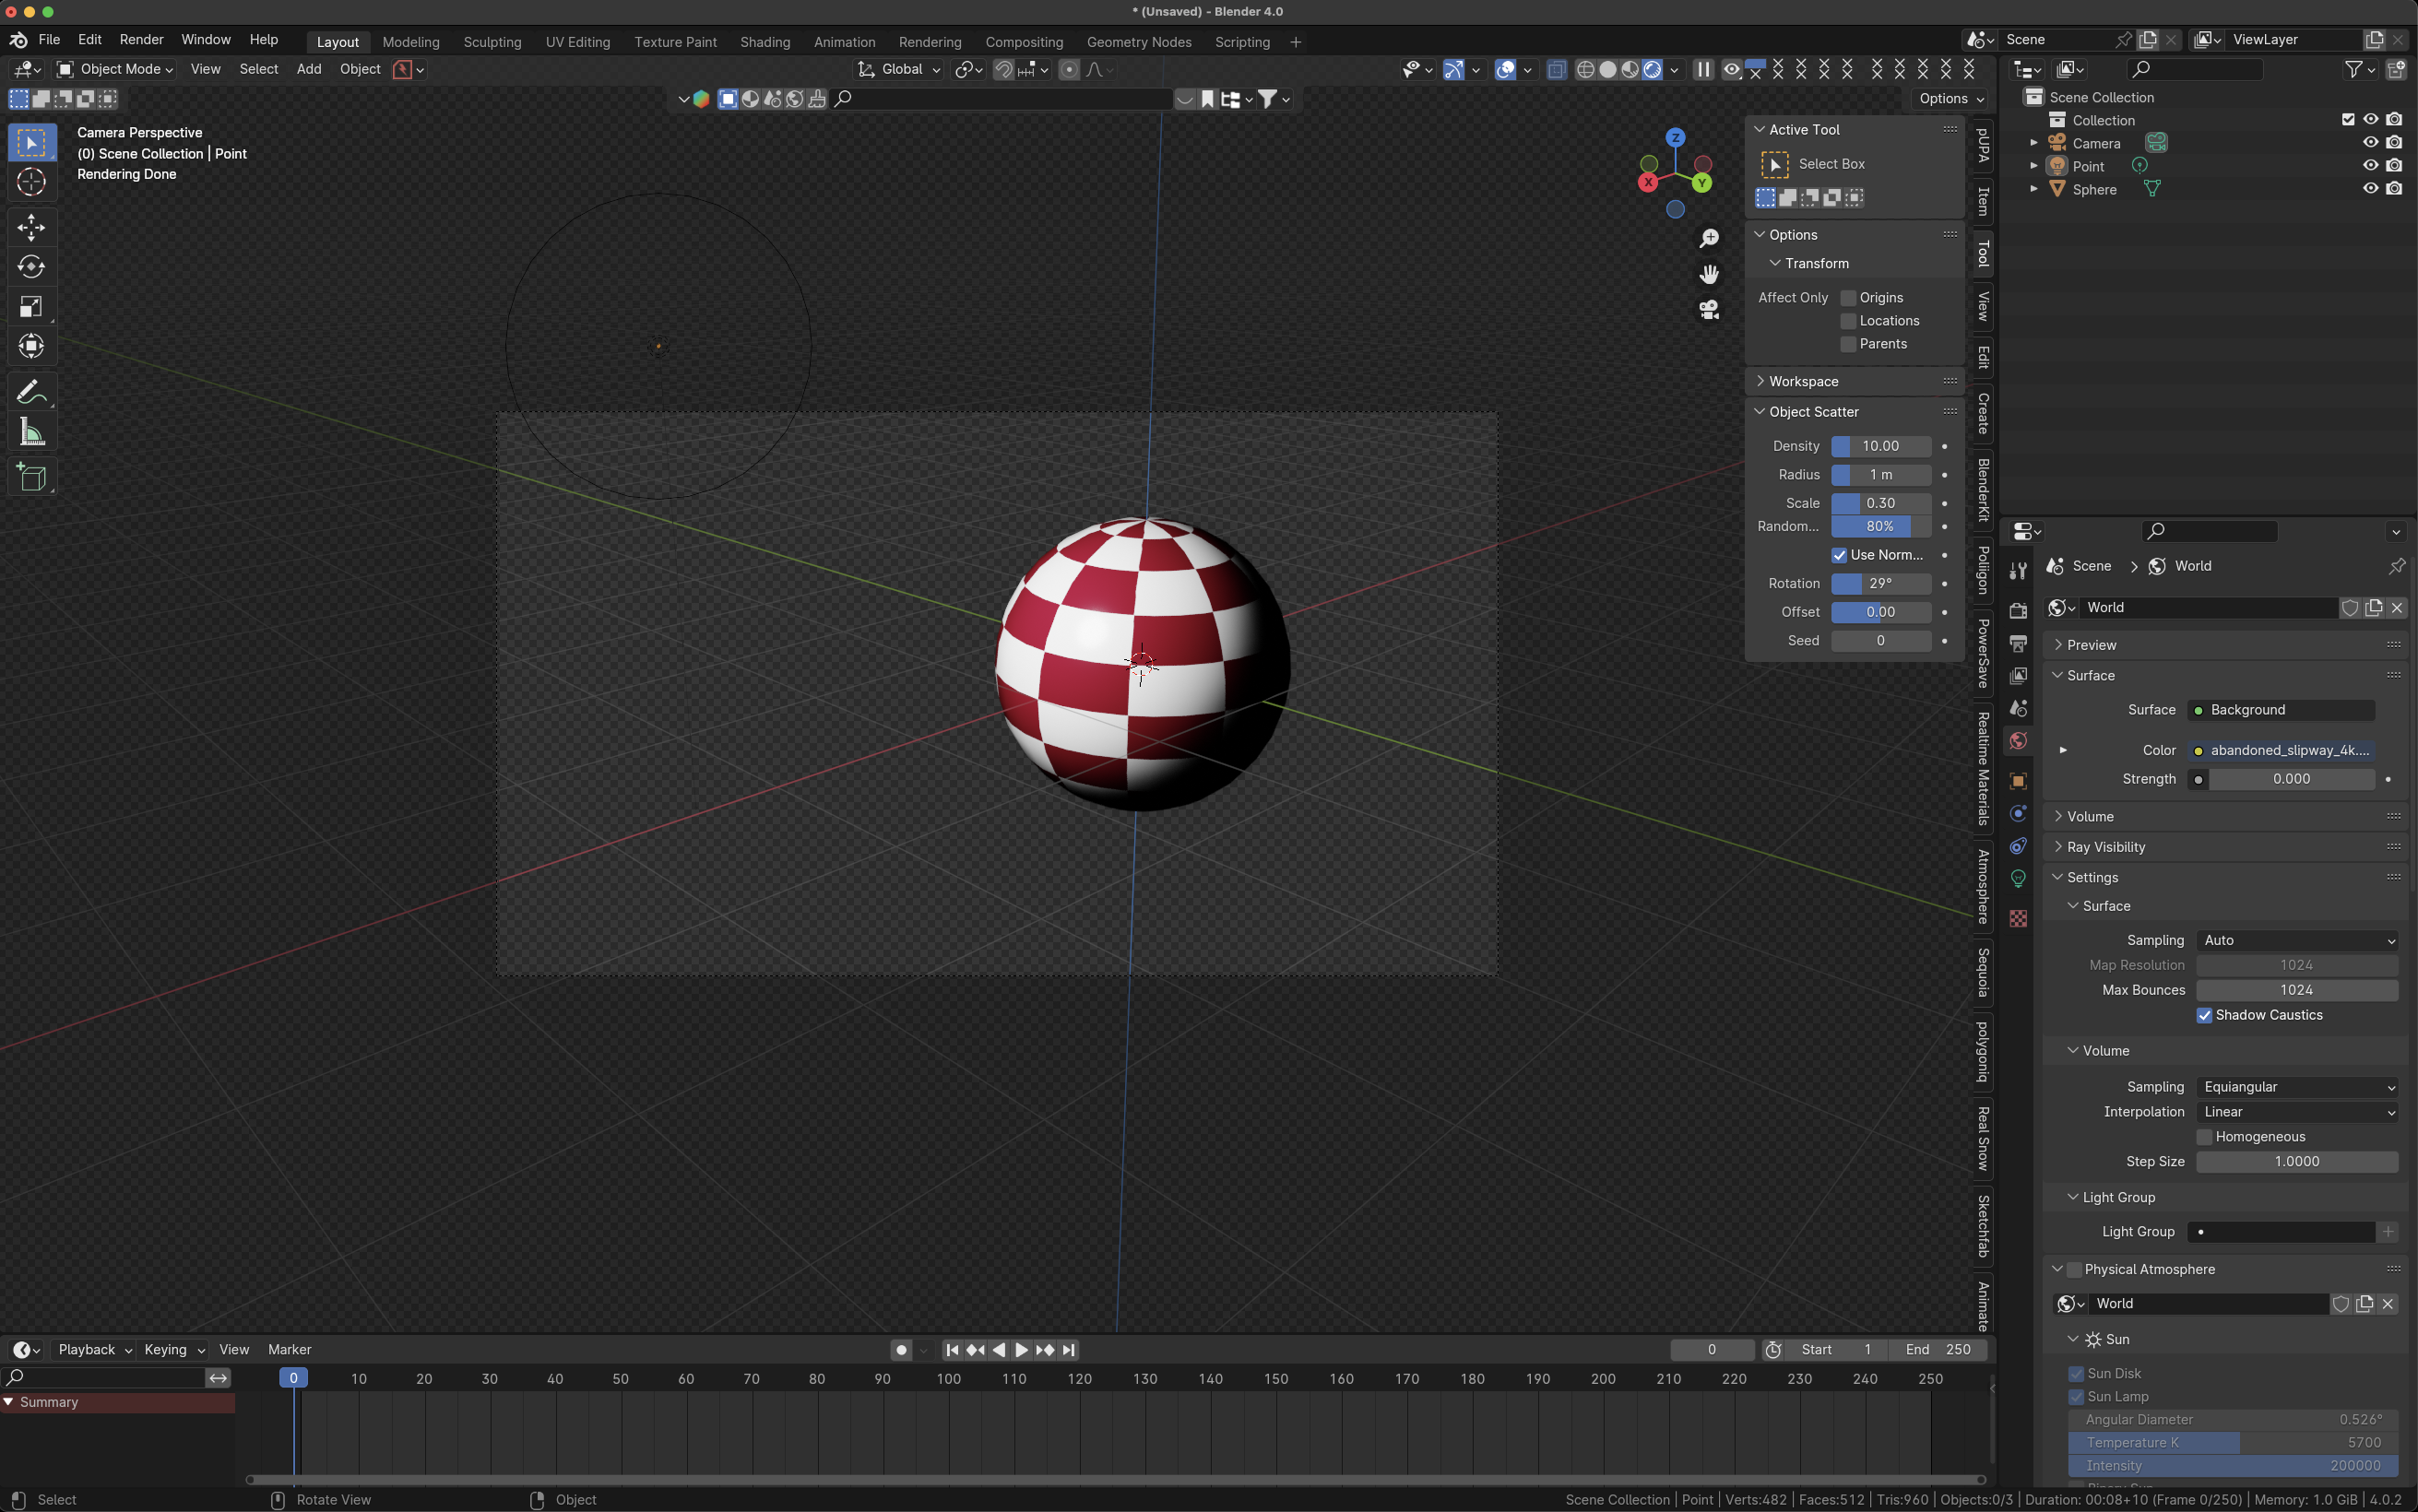Open the Add menu in viewport header
Image resolution: width=2418 pixels, height=1512 pixels.
pyautogui.click(x=309, y=69)
